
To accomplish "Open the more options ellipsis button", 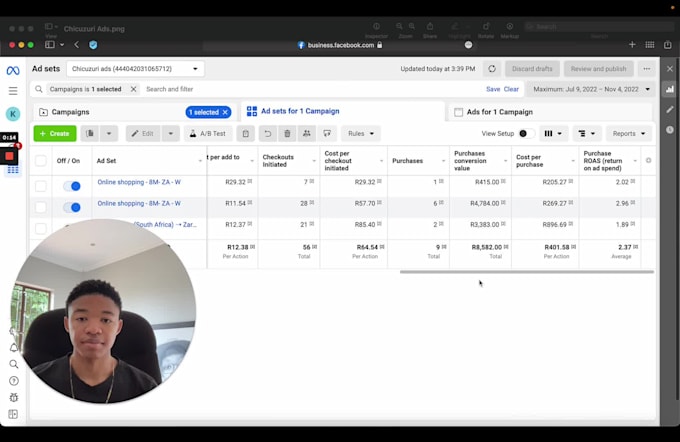I will (x=647, y=69).
